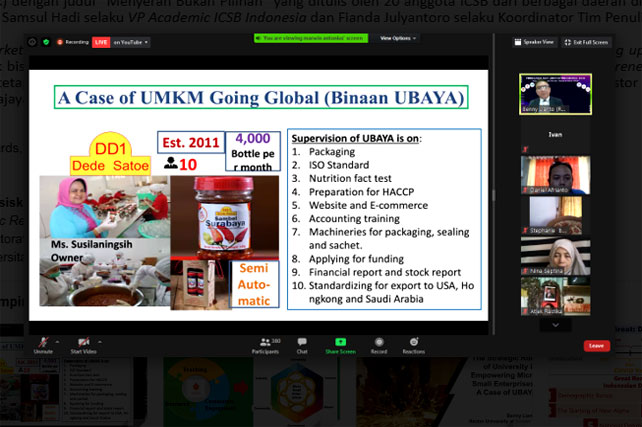Click the meeting info icon
The width and height of the screenshot is (642, 427).
[x=32, y=42]
